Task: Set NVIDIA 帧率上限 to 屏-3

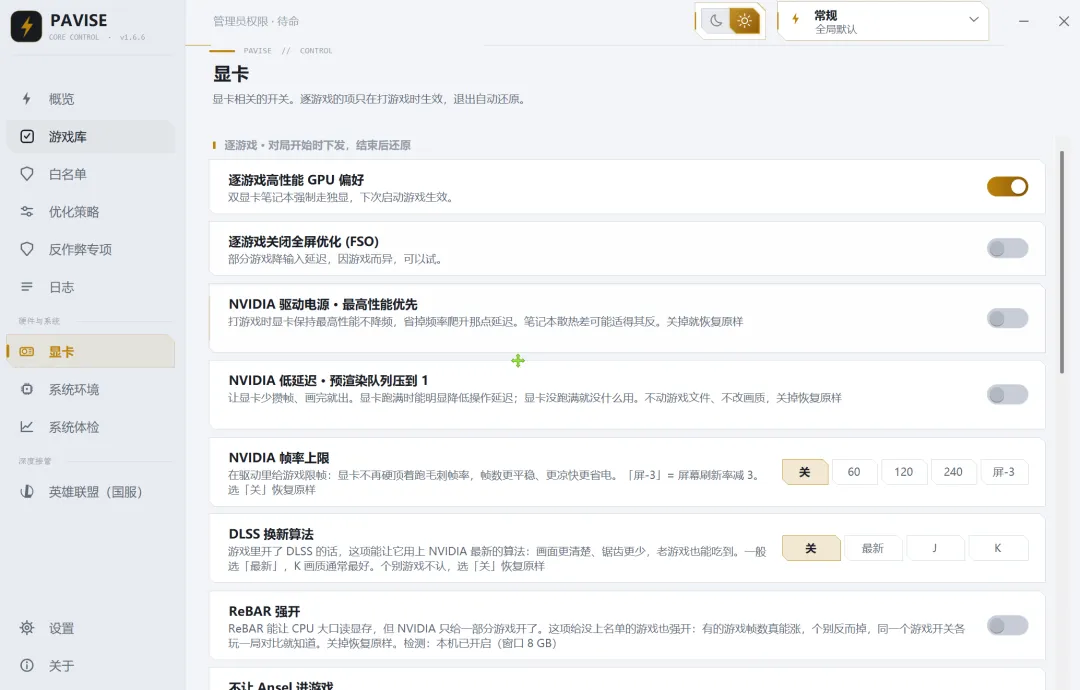Action: point(1004,472)
